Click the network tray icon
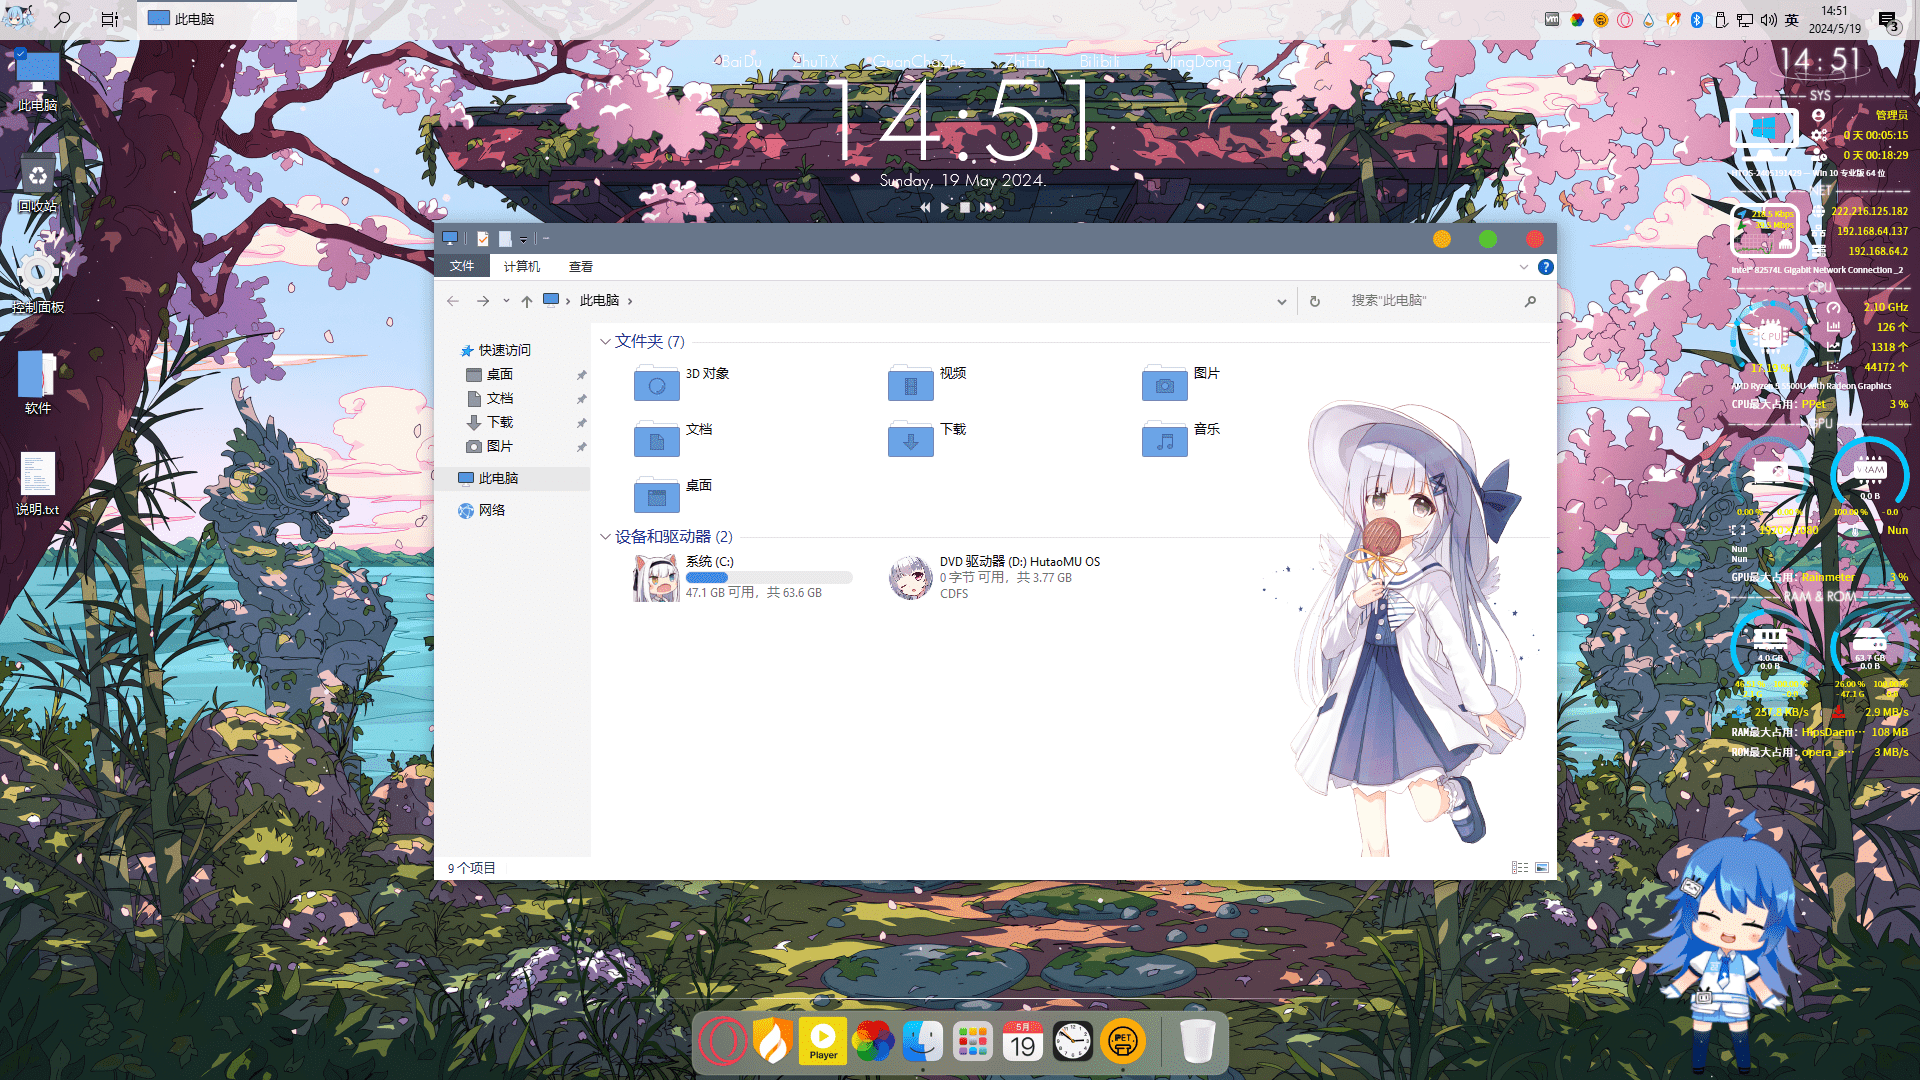 1745,19
